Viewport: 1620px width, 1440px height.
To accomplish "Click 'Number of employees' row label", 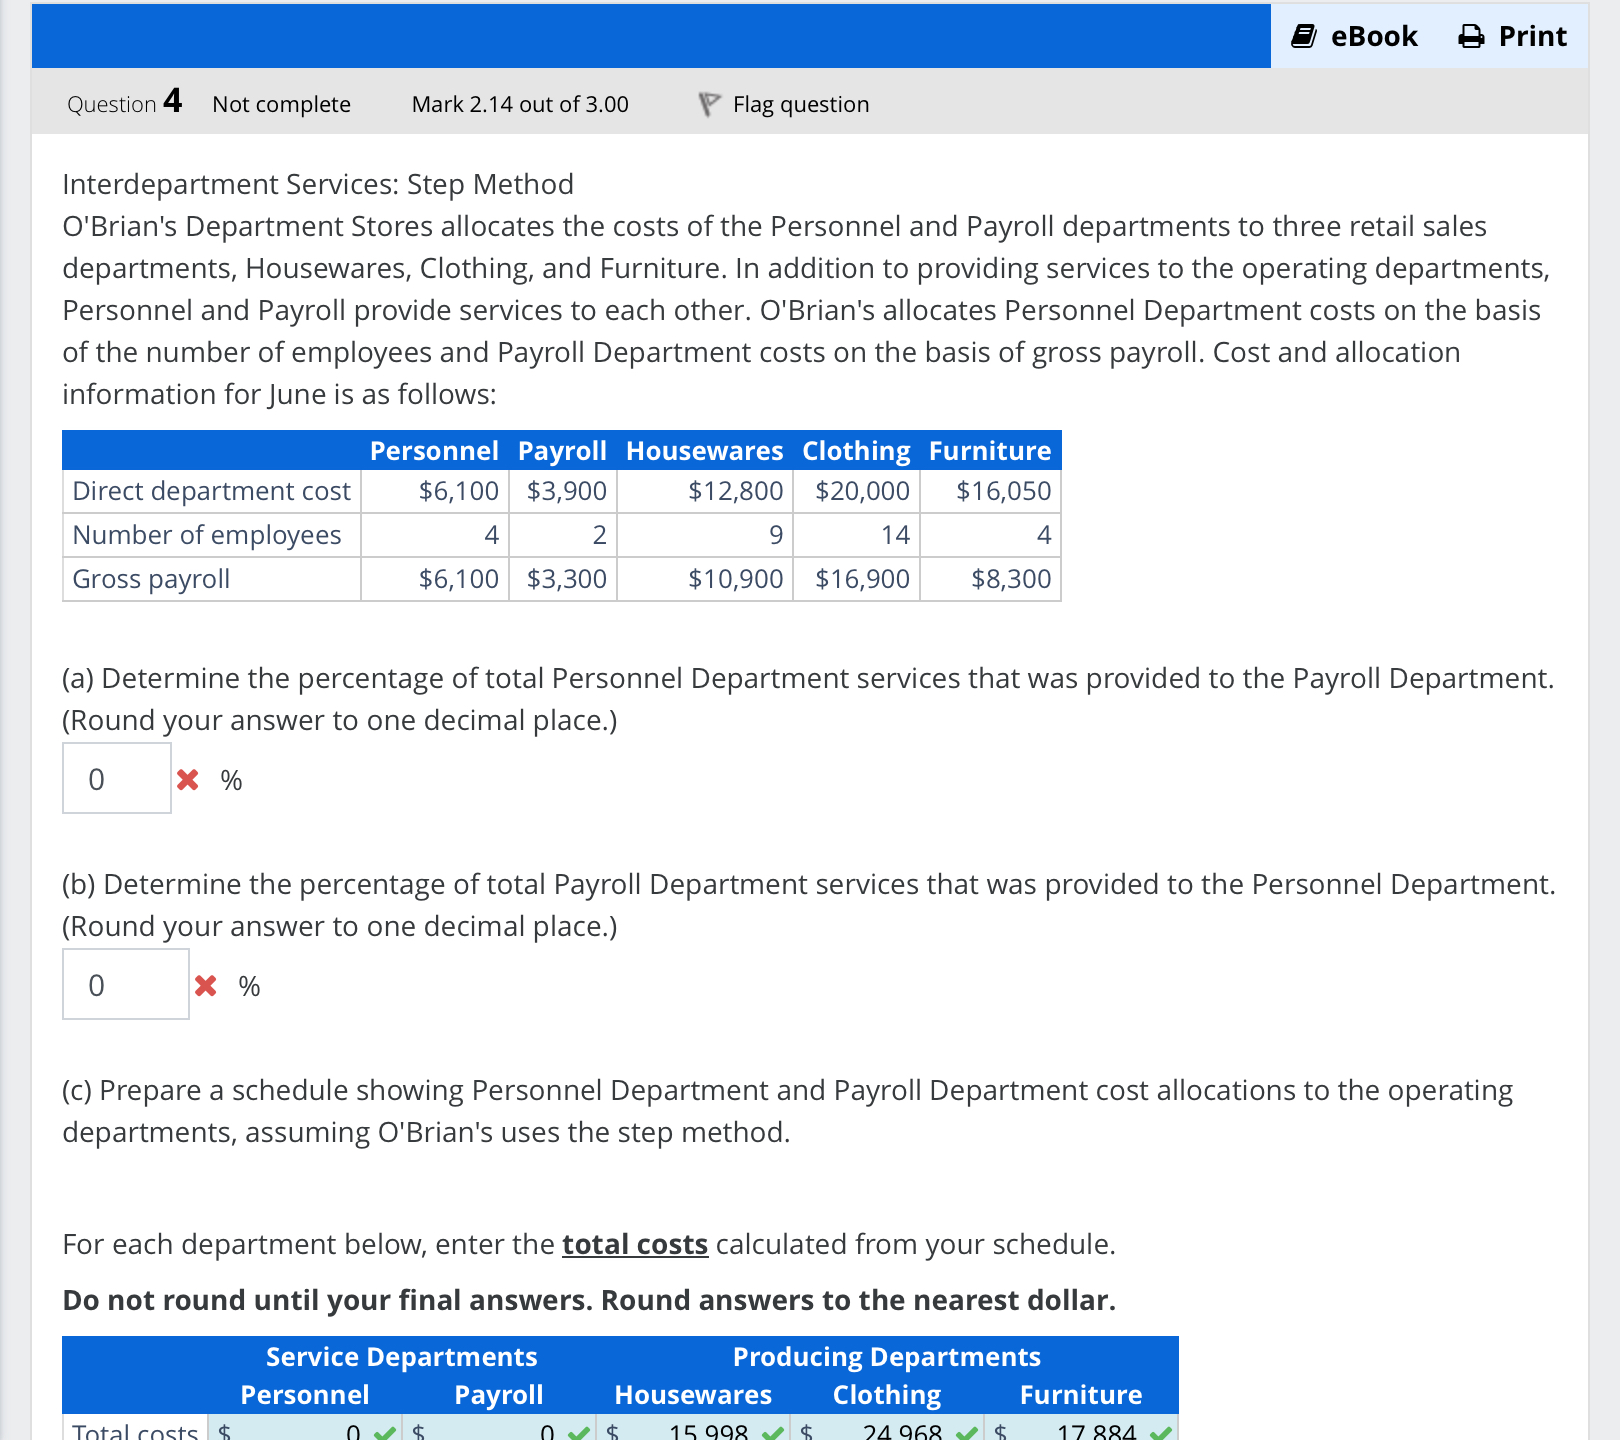I will pyautogui.click(x=207, y=535).
